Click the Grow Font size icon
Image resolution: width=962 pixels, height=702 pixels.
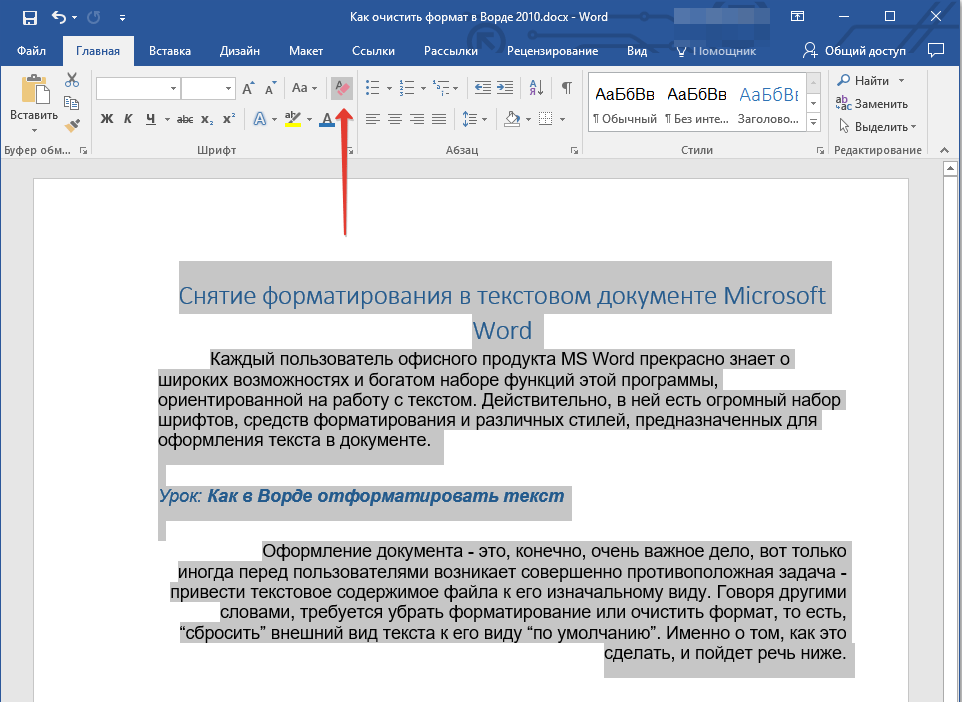click(x=249, y=88)
